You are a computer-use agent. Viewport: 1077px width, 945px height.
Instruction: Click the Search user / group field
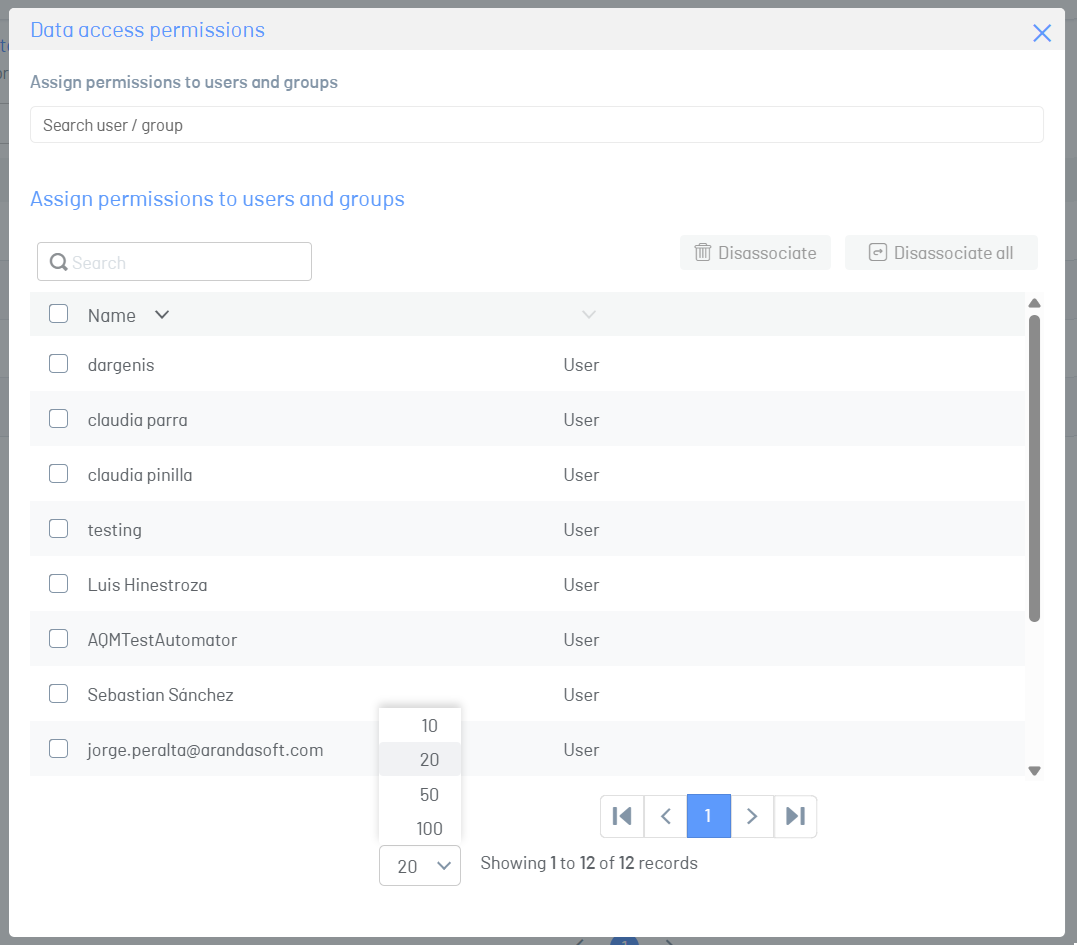tap(536, 124)
